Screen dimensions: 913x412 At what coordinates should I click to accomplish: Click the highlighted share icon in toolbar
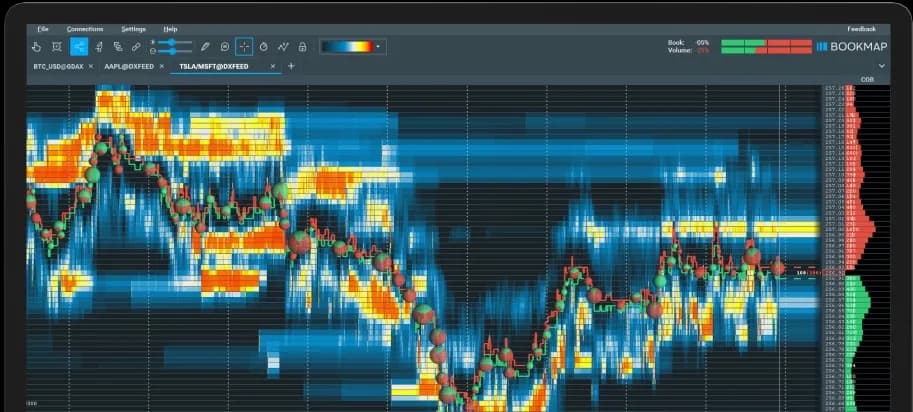pyautogui.click(x=79, y=46)
